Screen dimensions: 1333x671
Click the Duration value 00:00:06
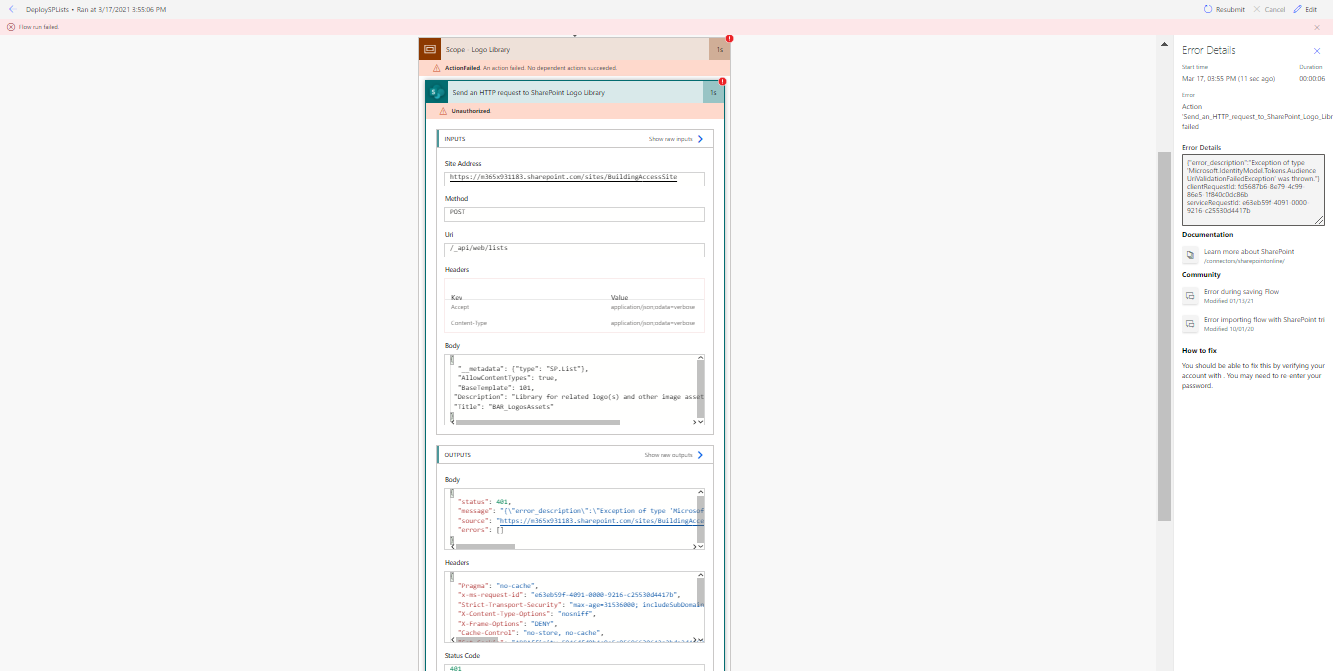point(1312,78)
